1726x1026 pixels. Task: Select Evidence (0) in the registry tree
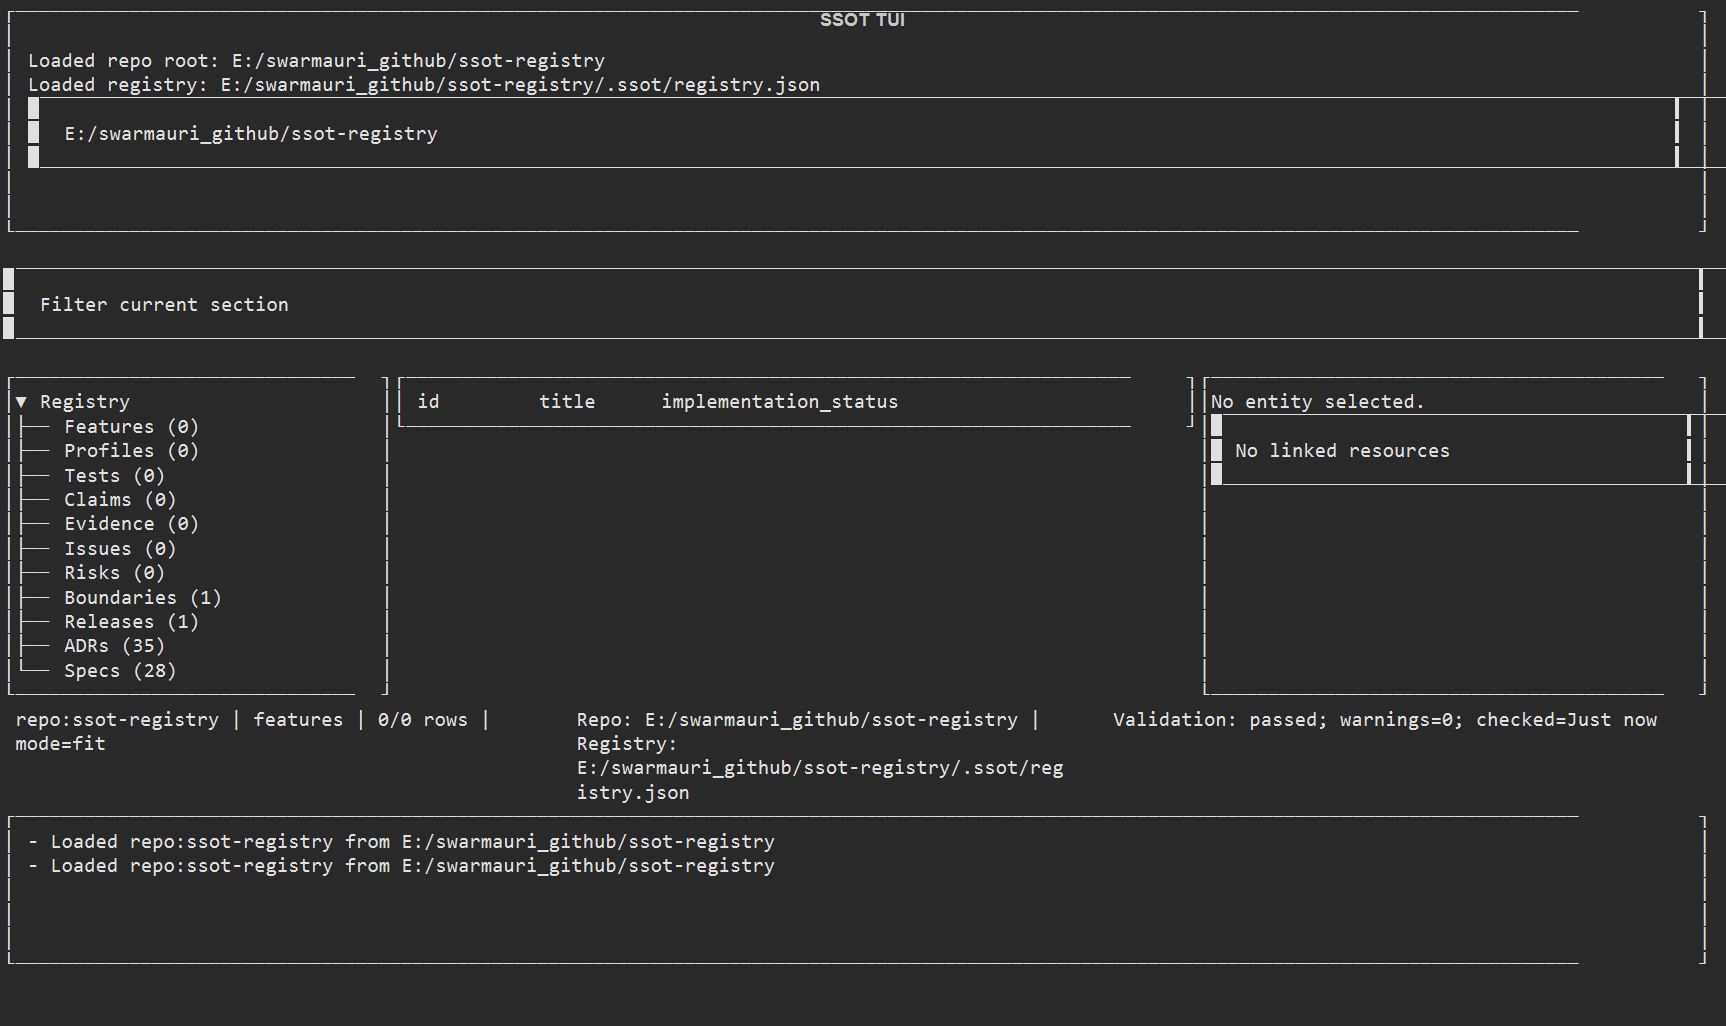coord(131,524)
